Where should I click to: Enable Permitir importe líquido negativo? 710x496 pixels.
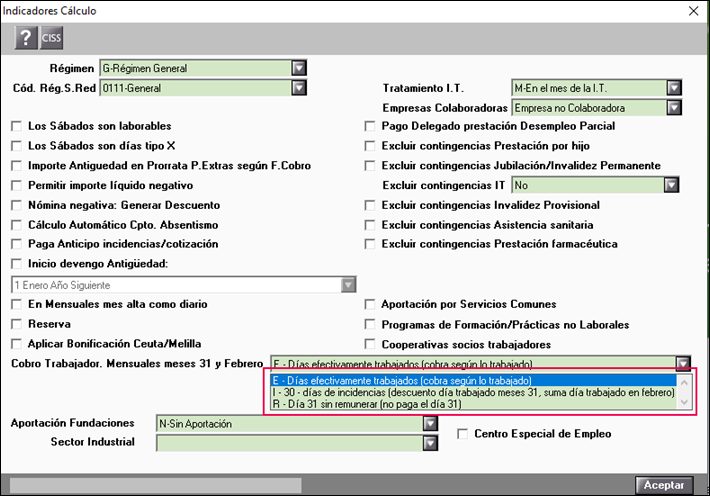(17, 185)
